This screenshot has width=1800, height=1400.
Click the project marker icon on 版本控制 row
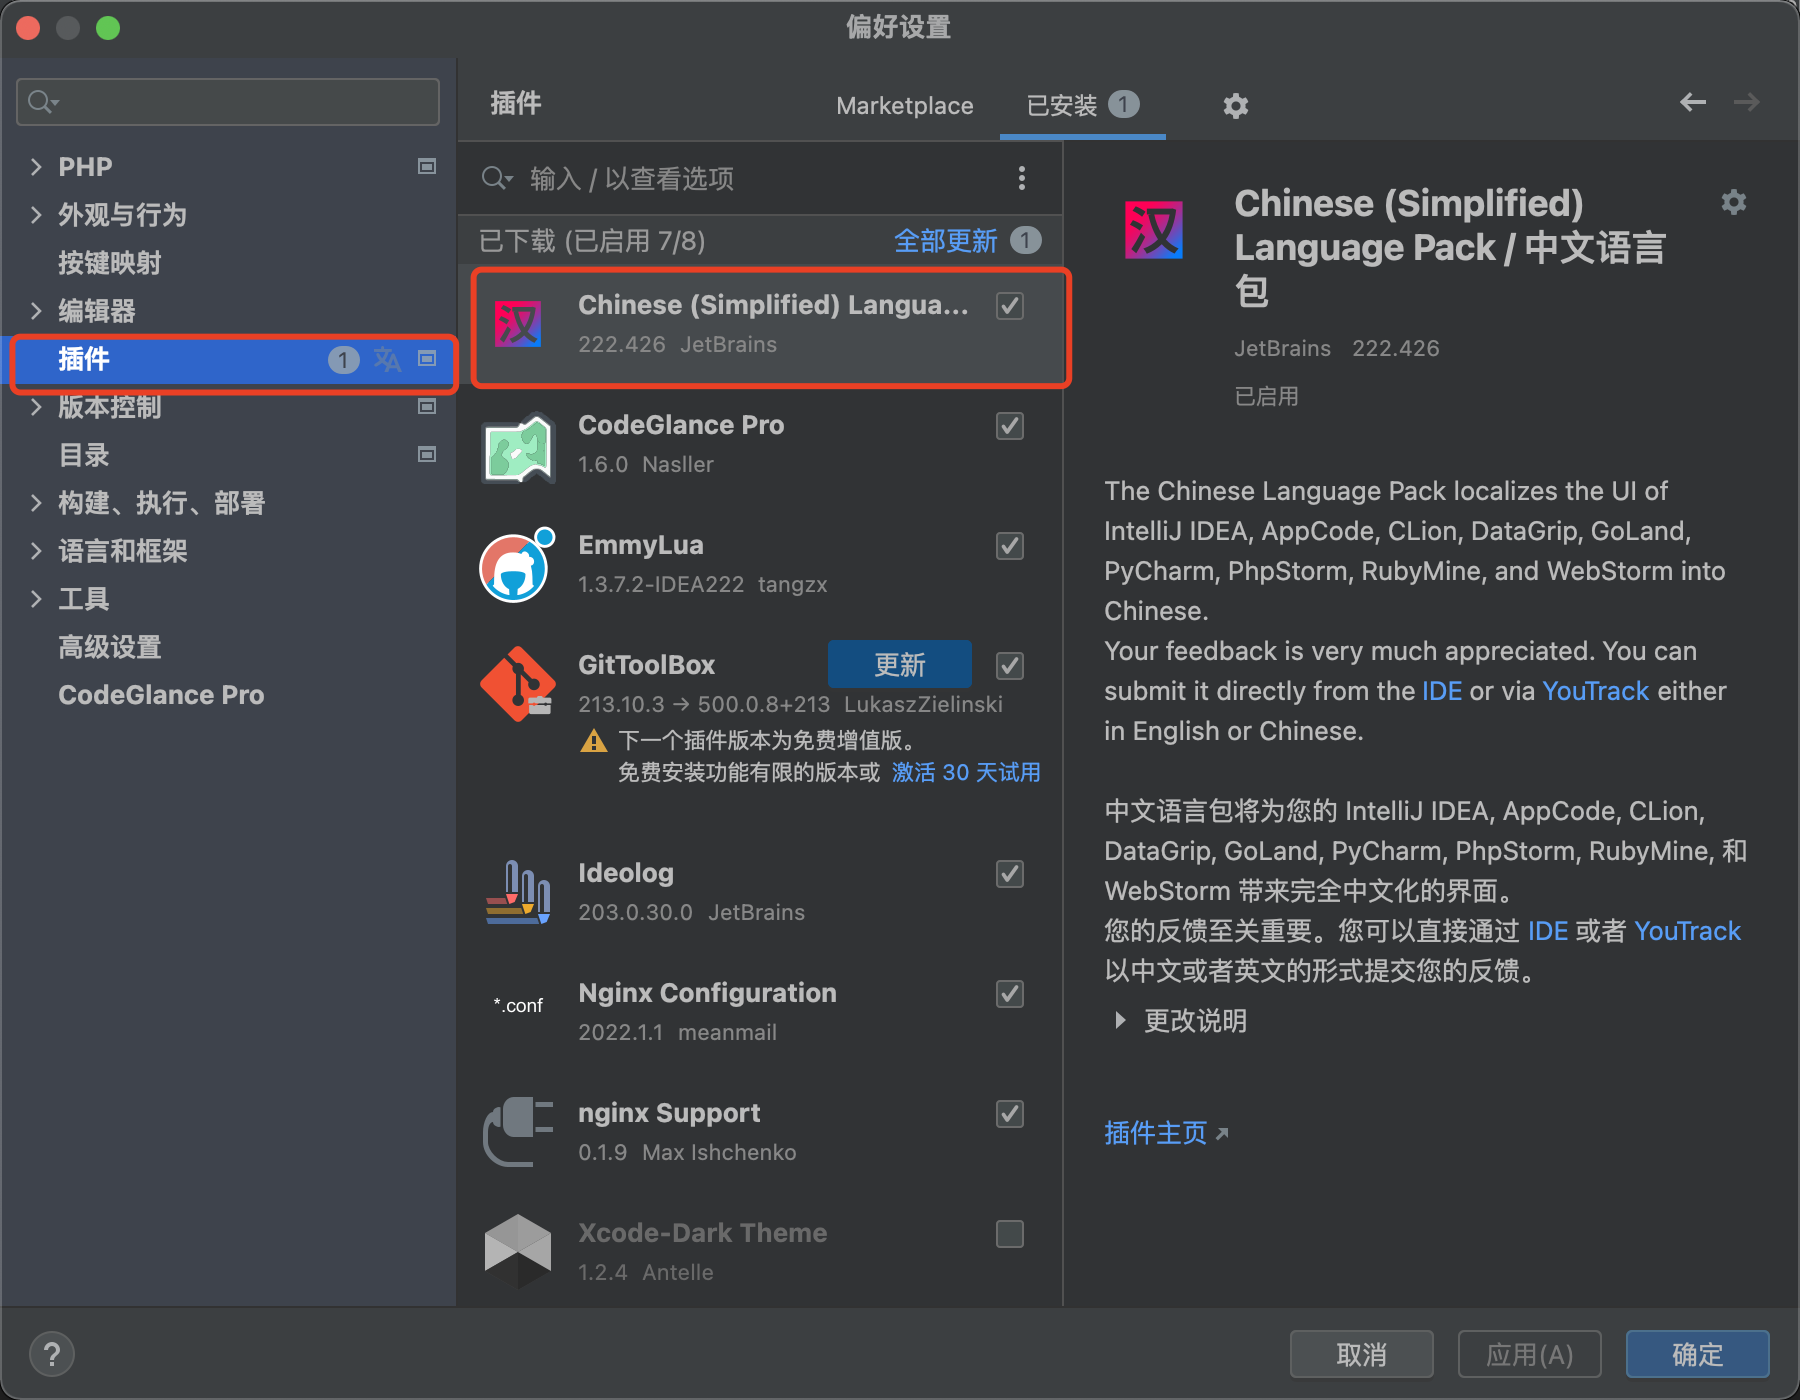[x=427, y=406]
